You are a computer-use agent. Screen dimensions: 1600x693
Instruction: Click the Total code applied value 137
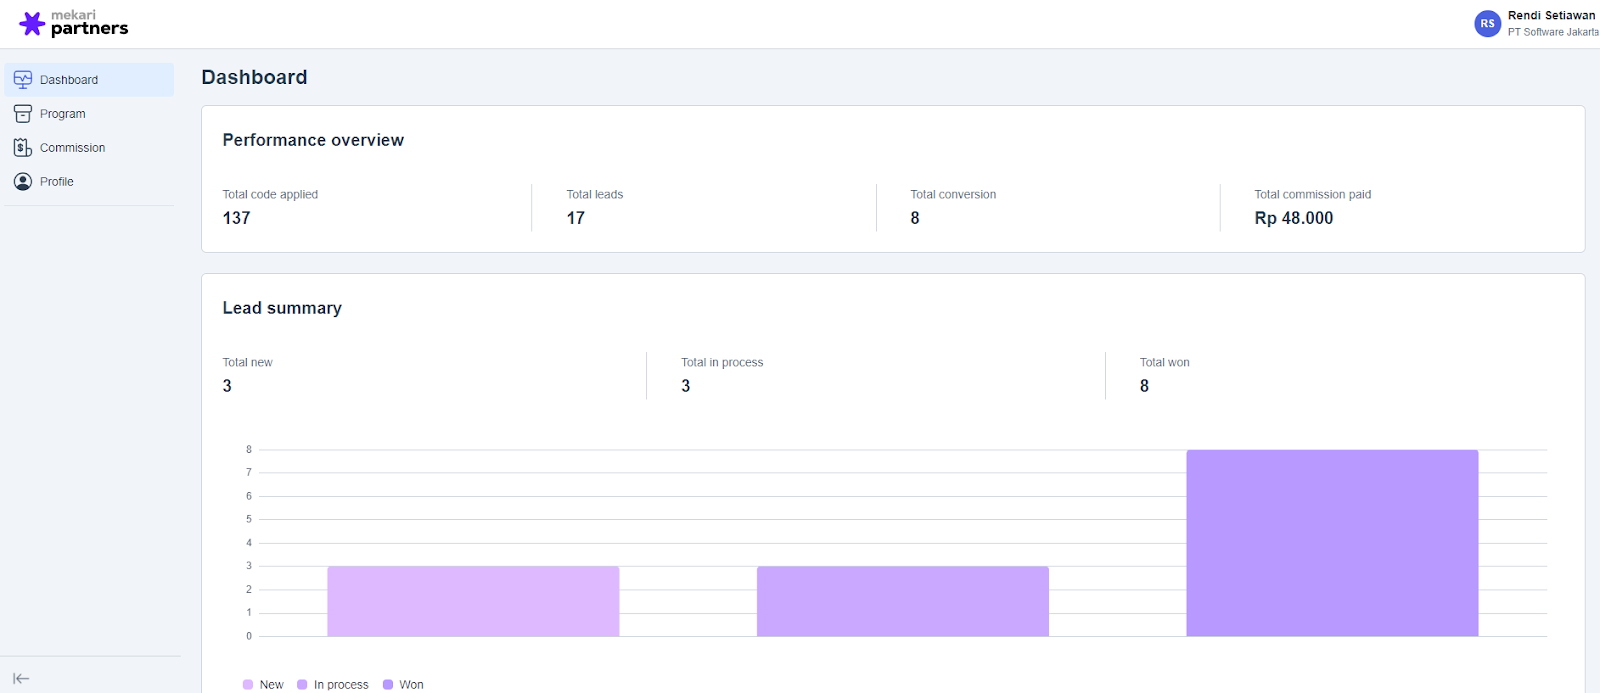[236, 218]
